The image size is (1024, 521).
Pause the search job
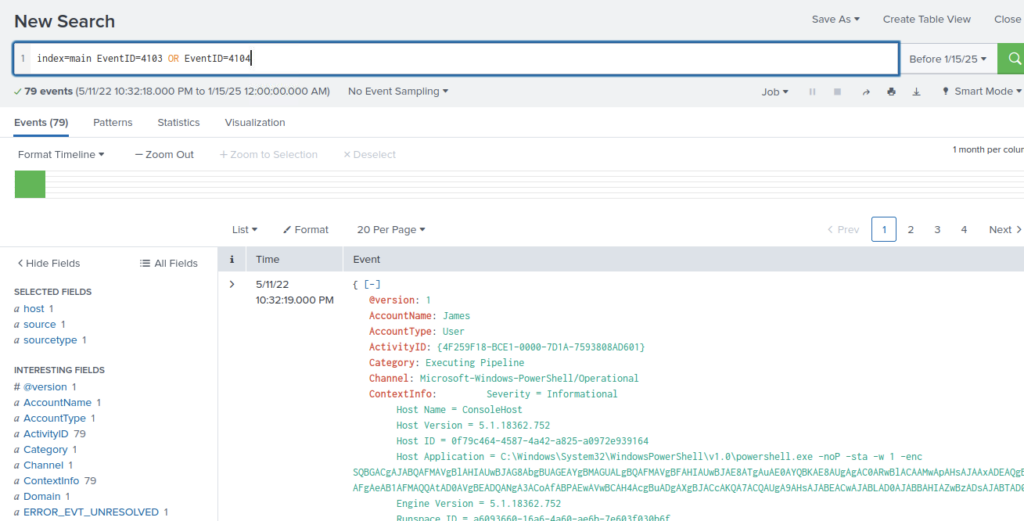pos(812,92)
